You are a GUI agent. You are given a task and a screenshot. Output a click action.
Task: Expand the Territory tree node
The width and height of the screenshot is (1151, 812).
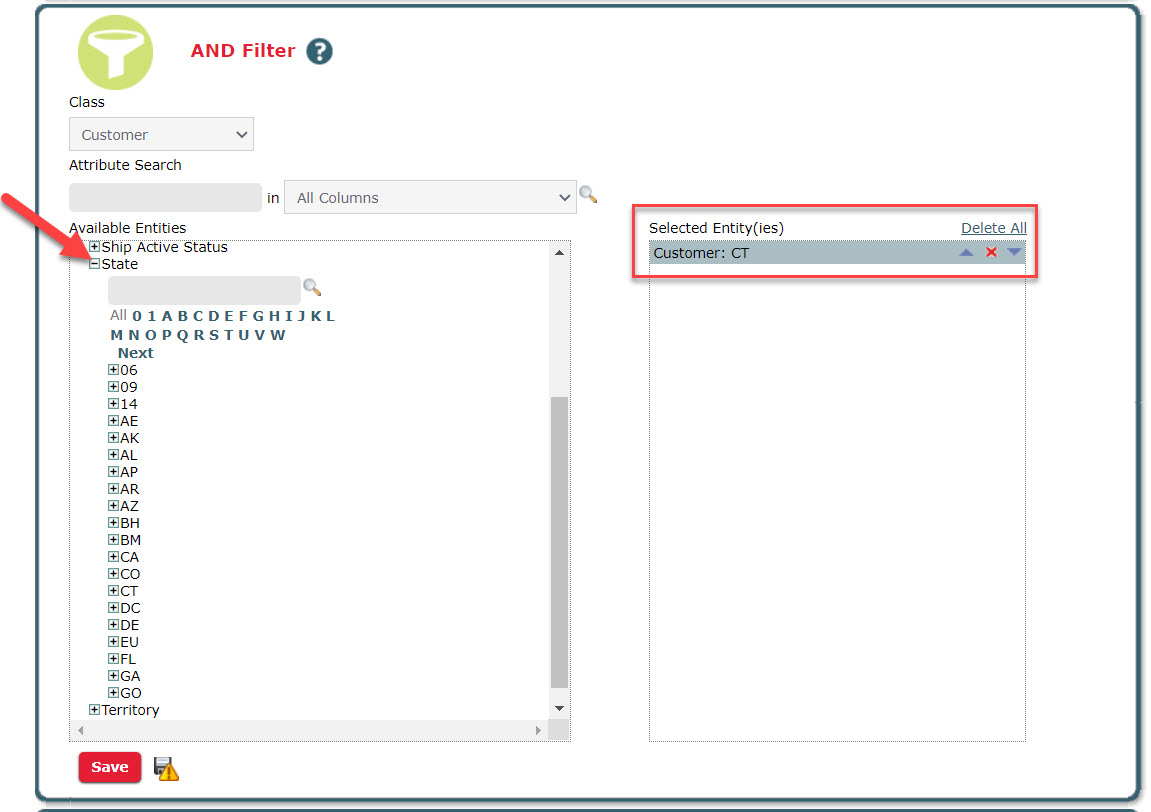(95, 710)
